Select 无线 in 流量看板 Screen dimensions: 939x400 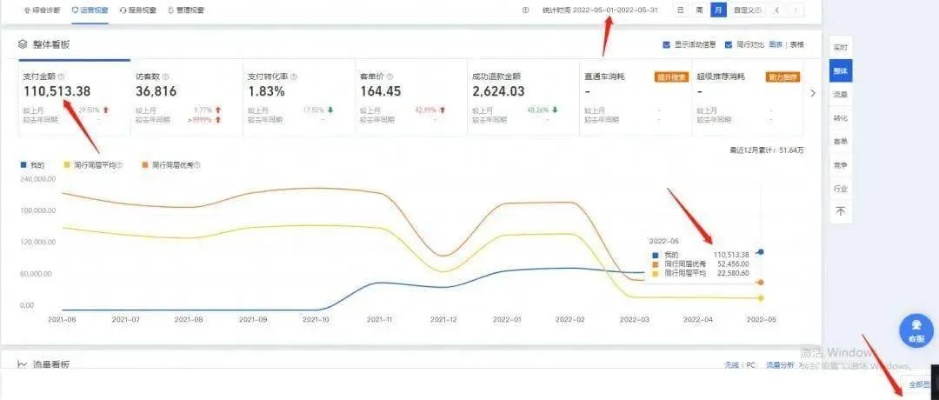click(731, 365)
